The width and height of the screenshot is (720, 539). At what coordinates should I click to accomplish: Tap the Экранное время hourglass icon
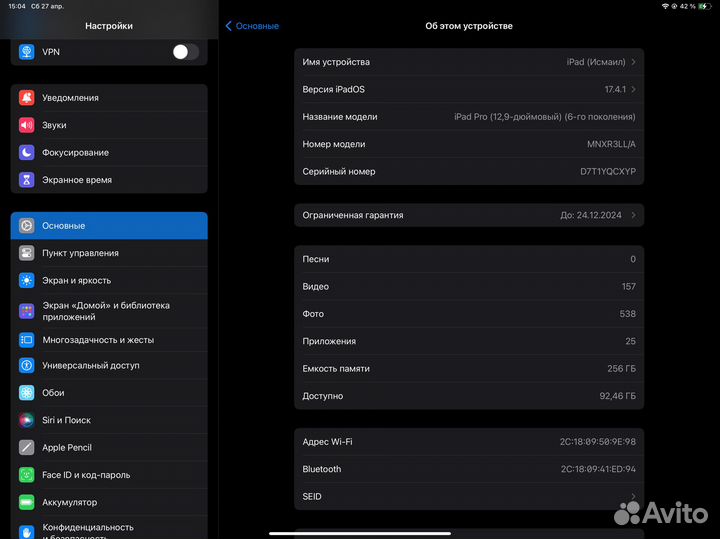tap(27, 180)
